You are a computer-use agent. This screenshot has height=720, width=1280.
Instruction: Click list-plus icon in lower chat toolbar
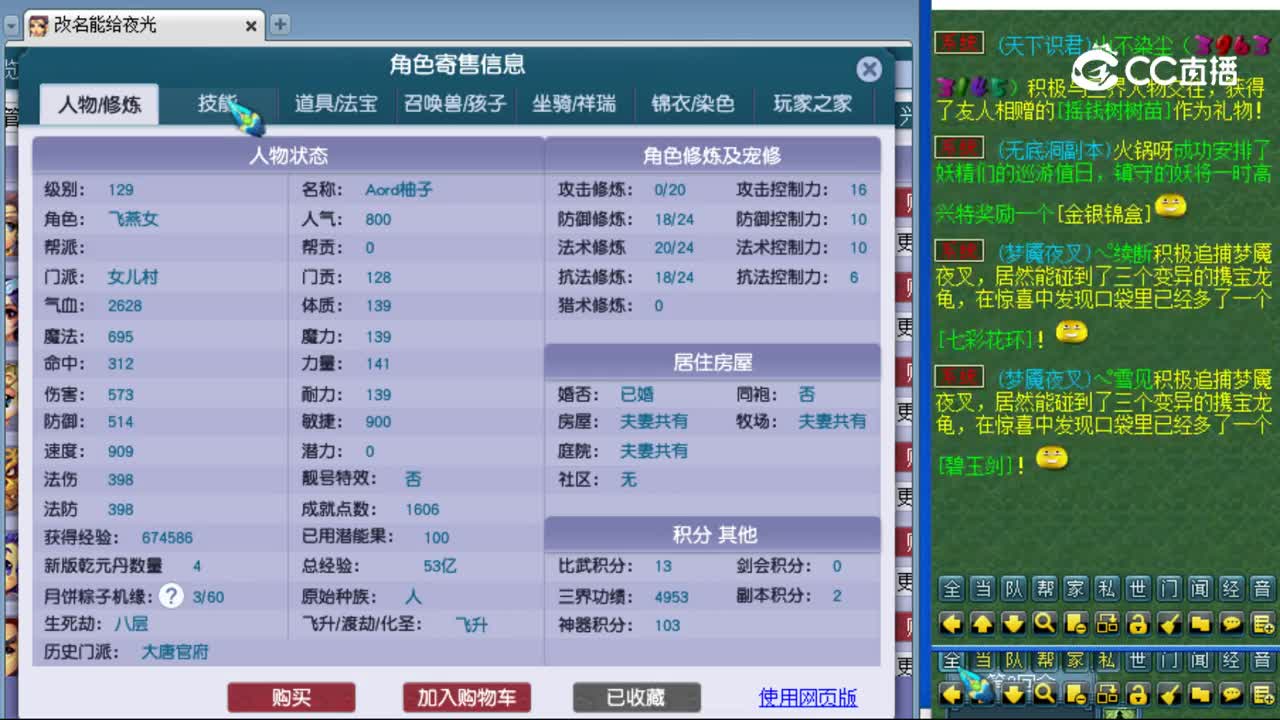tap(1262, 694)
